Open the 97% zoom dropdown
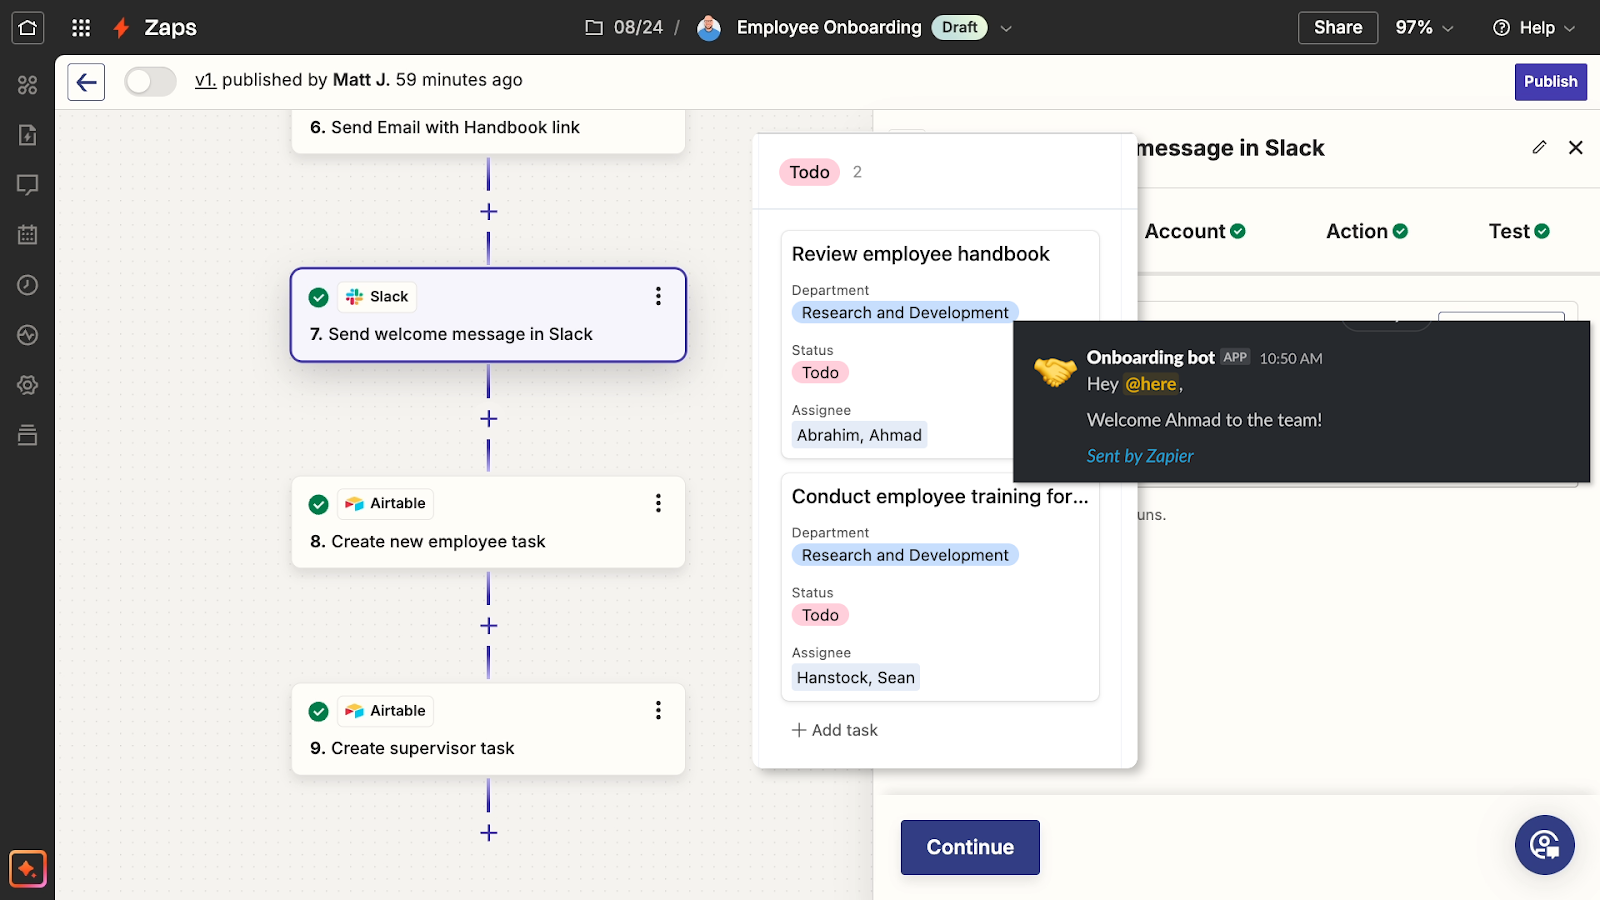The height and width of the screenshot is (900, 1600). [1424, 28]
